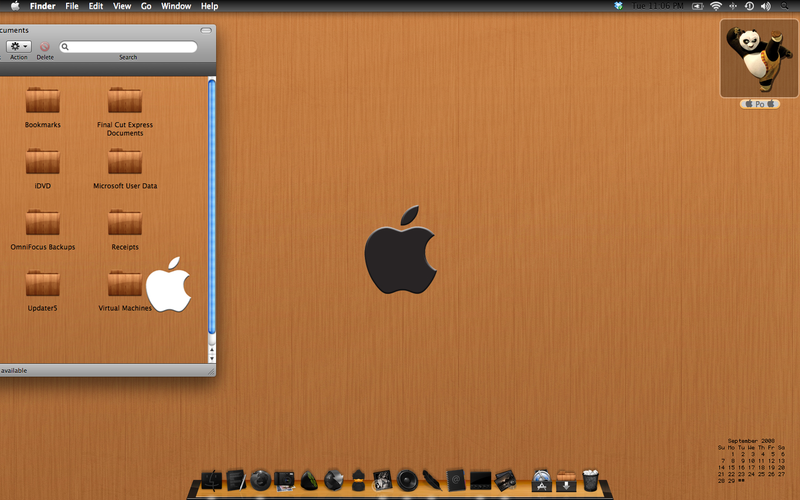This screenshot has height=500, width=800.
Task: Open the dark sphere with arrow dock icon
Action: (x=334, y=481)
